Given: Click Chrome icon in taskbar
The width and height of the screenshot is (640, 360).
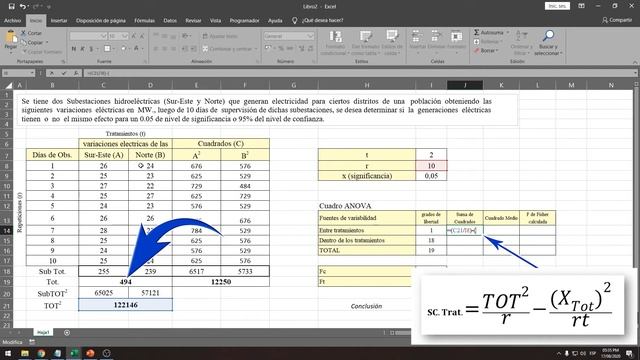Looking at the screenshot, I should (41, 353).
